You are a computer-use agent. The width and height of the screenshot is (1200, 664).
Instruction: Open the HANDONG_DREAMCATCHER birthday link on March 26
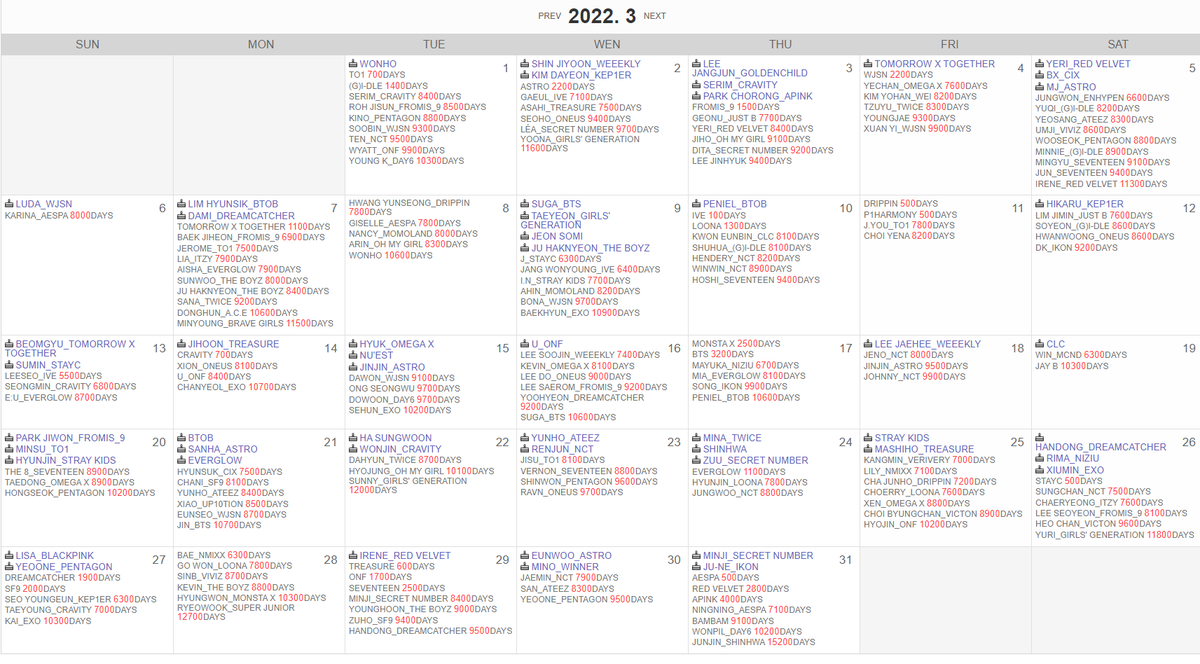pos(1100,448)
